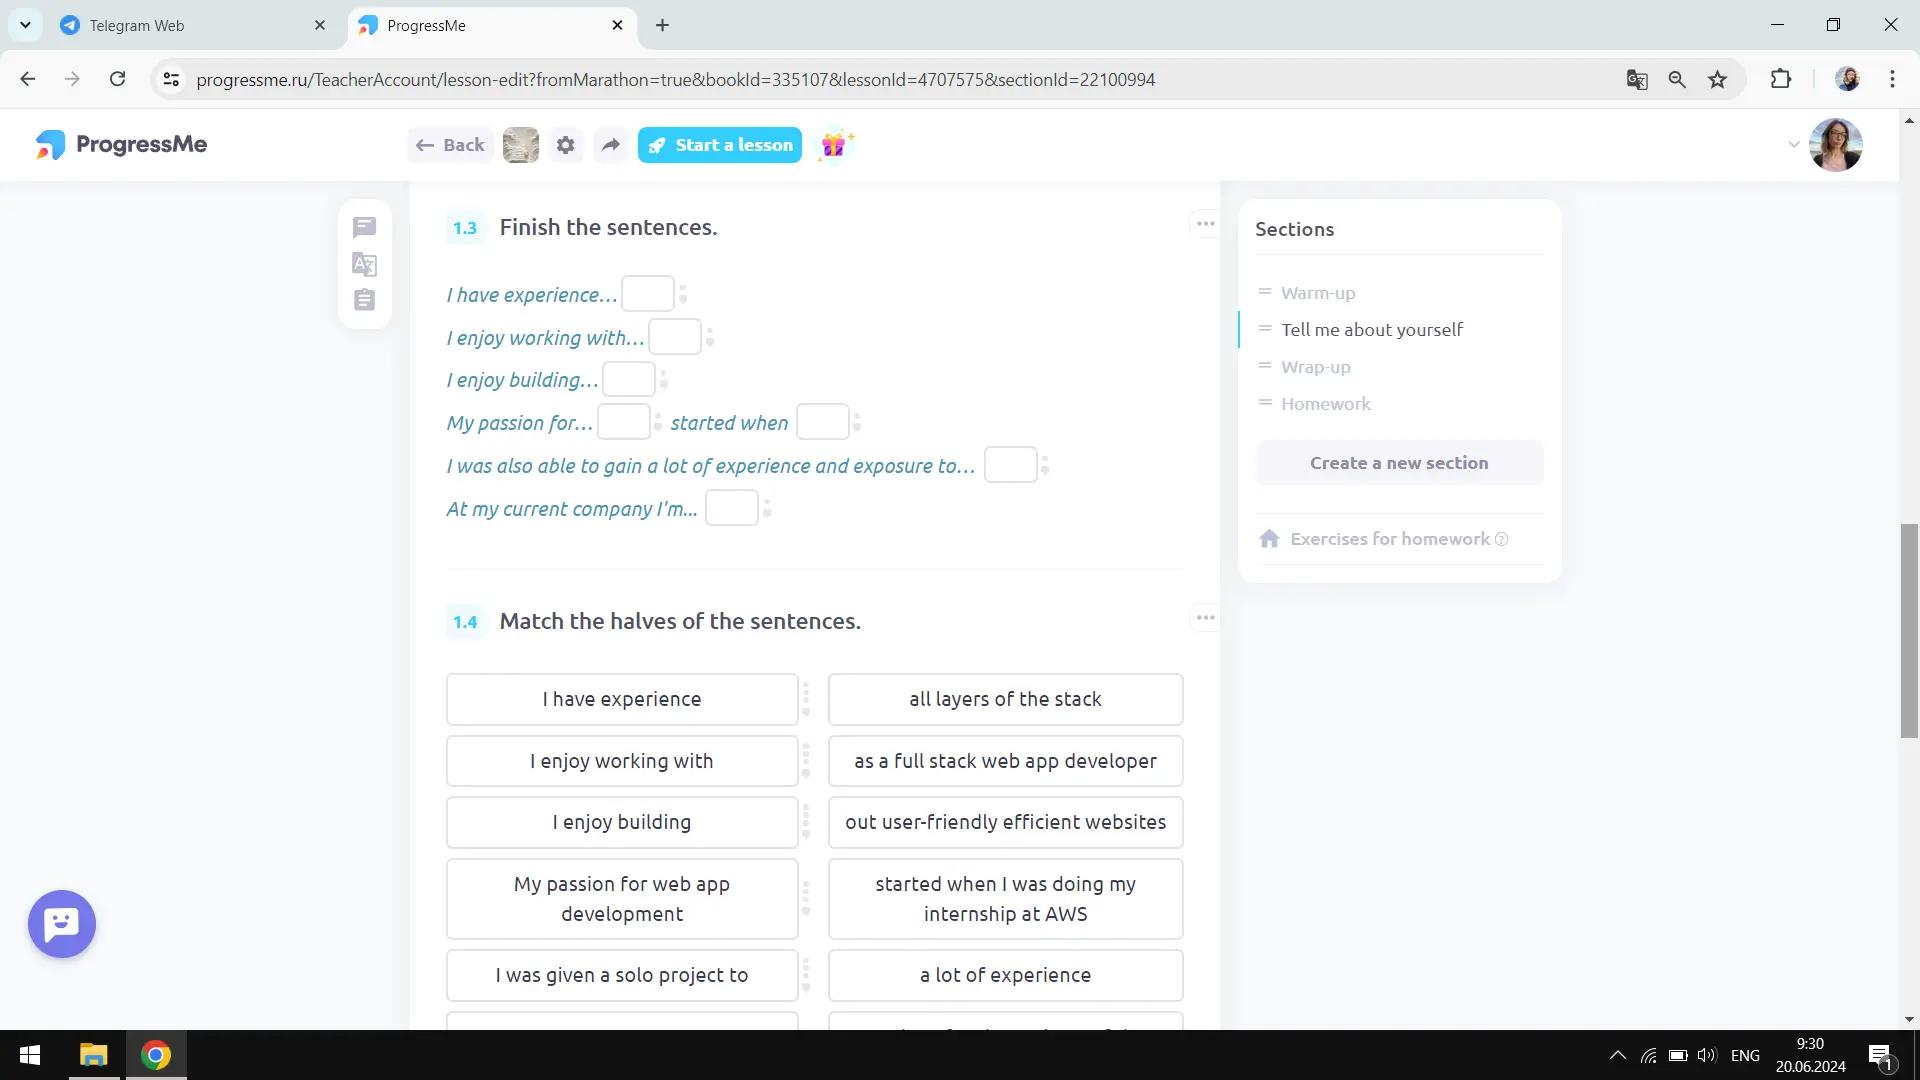1920x1080 pixels.
Task: Expand profile dropdown arrow next to avatar
Action: tap(1793, 145)
